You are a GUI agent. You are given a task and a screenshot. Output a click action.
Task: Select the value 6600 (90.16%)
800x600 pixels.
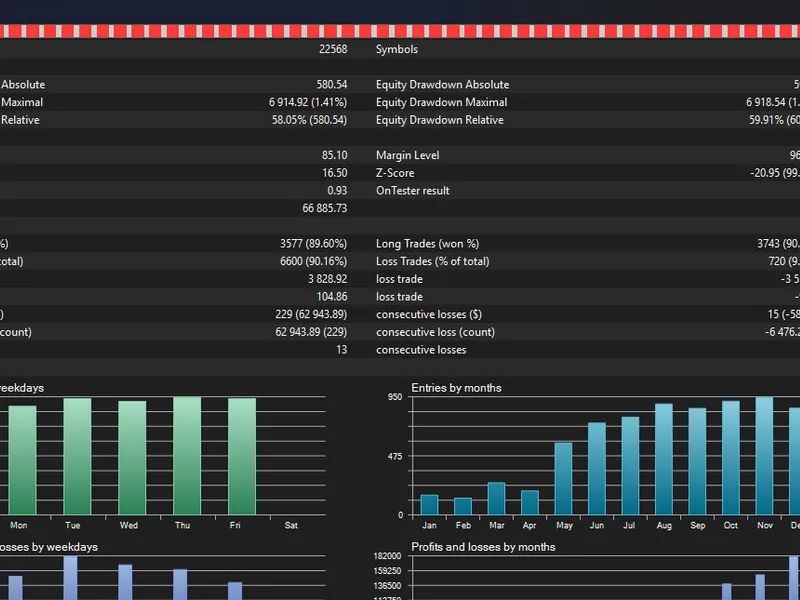pyautogui.click(x=313, y=261)
